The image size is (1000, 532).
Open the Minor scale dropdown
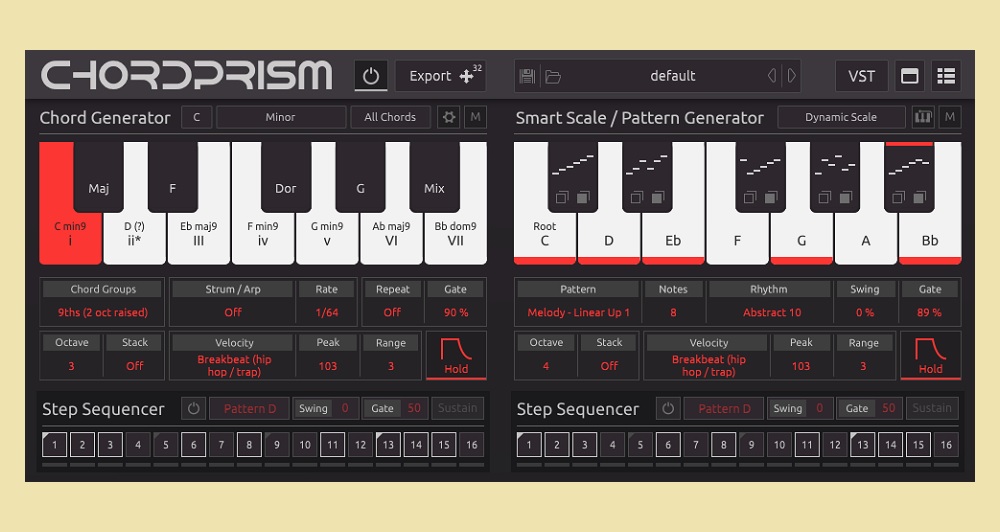[x=281, y=117]
